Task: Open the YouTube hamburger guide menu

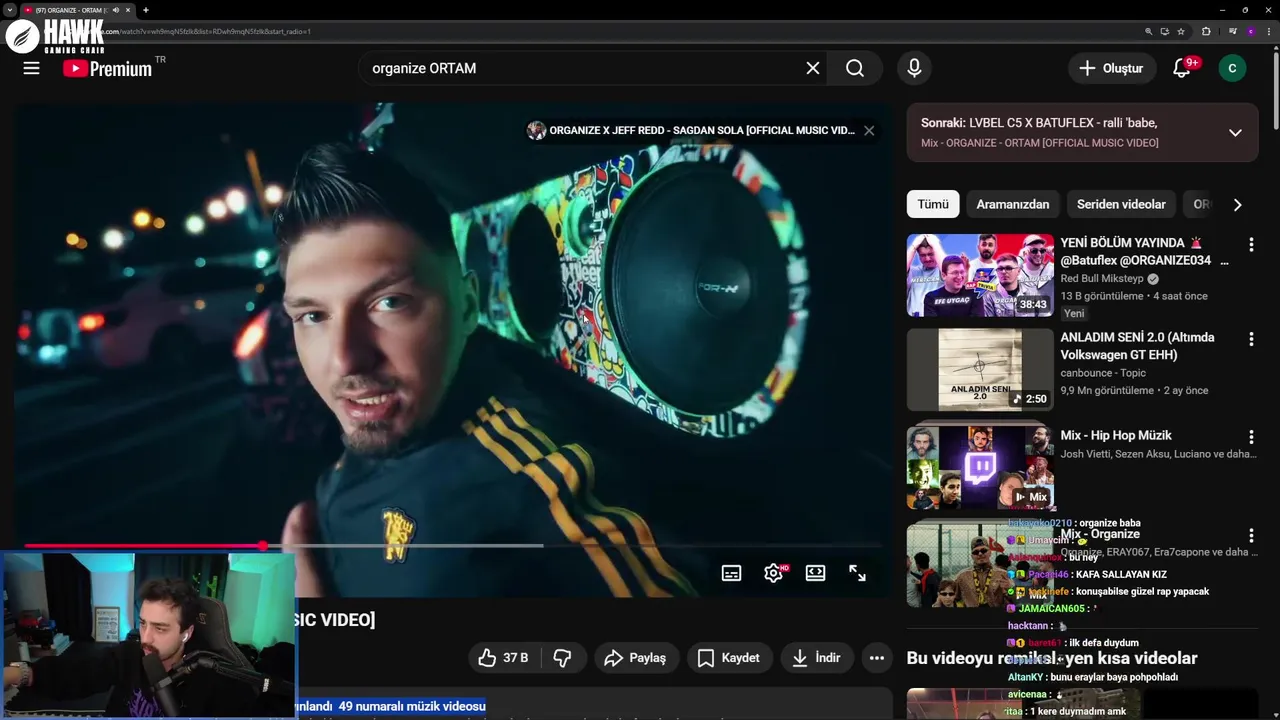Action: (31, 68)
